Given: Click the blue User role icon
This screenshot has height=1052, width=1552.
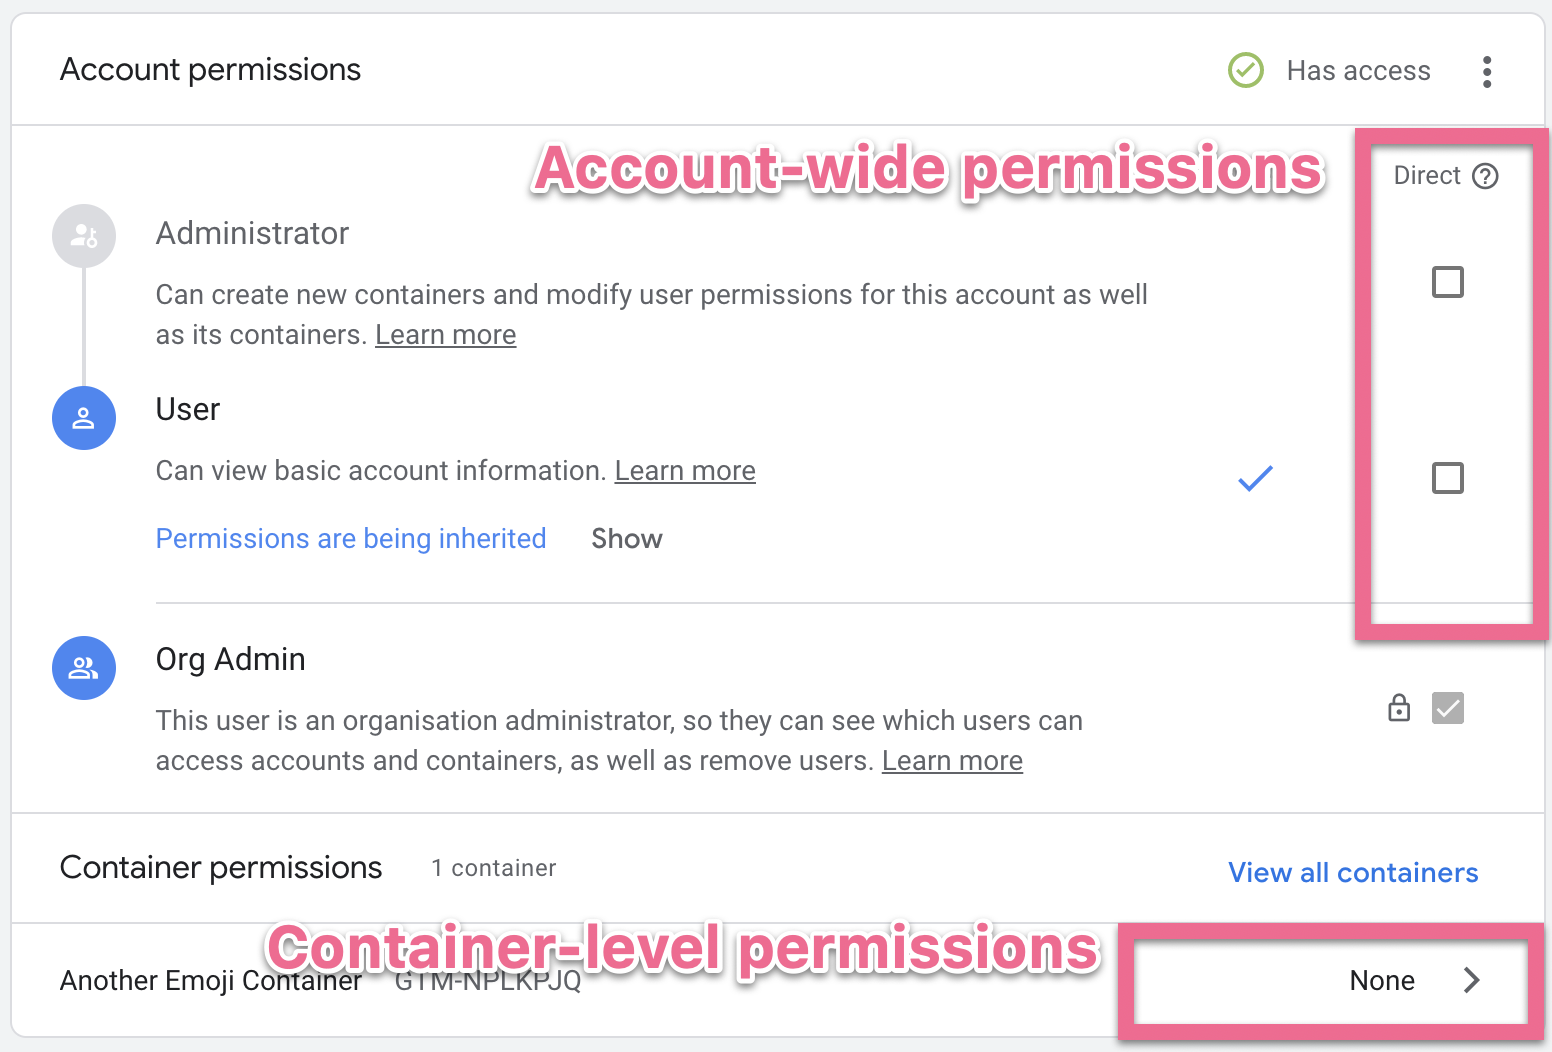Looking at the screenshot, I should [x=84, y=418].
